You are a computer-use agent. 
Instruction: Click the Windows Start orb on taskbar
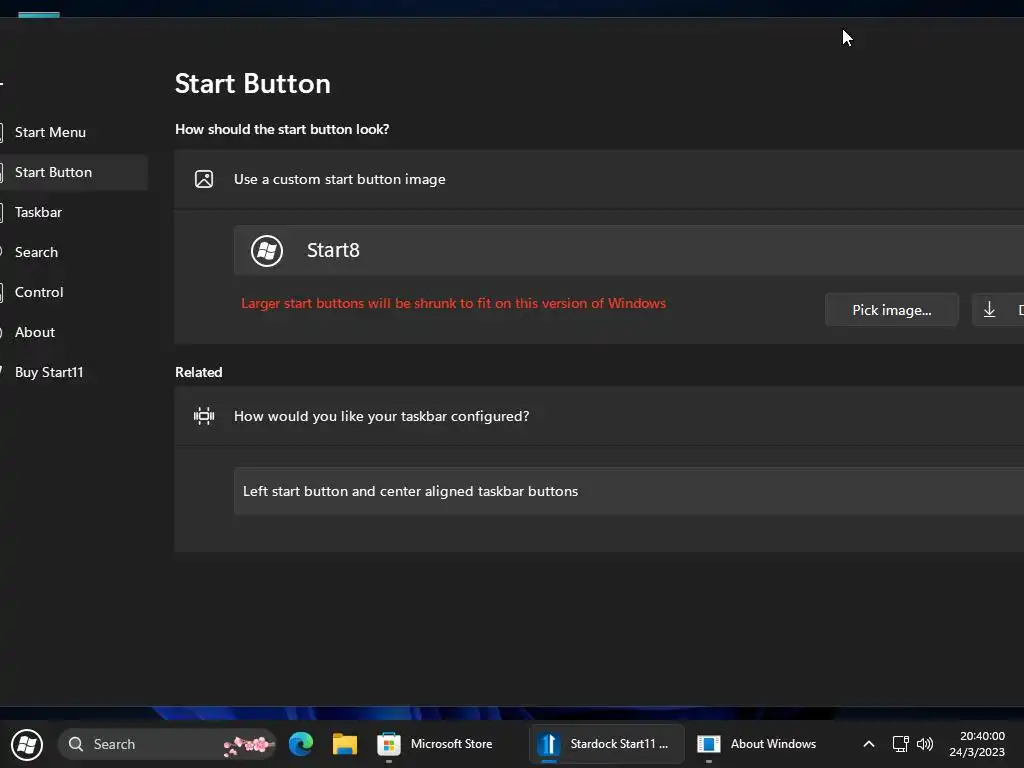point(27,744)
